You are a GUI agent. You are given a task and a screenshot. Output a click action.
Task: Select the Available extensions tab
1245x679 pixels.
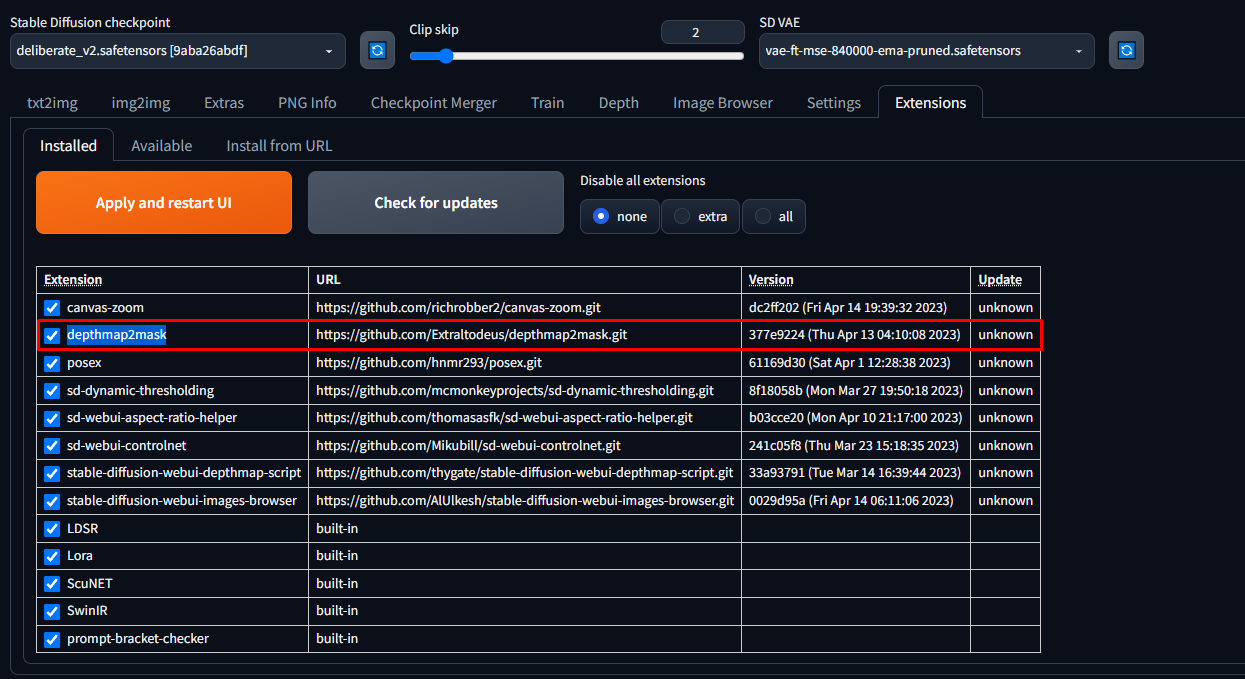tap(161, 146)
